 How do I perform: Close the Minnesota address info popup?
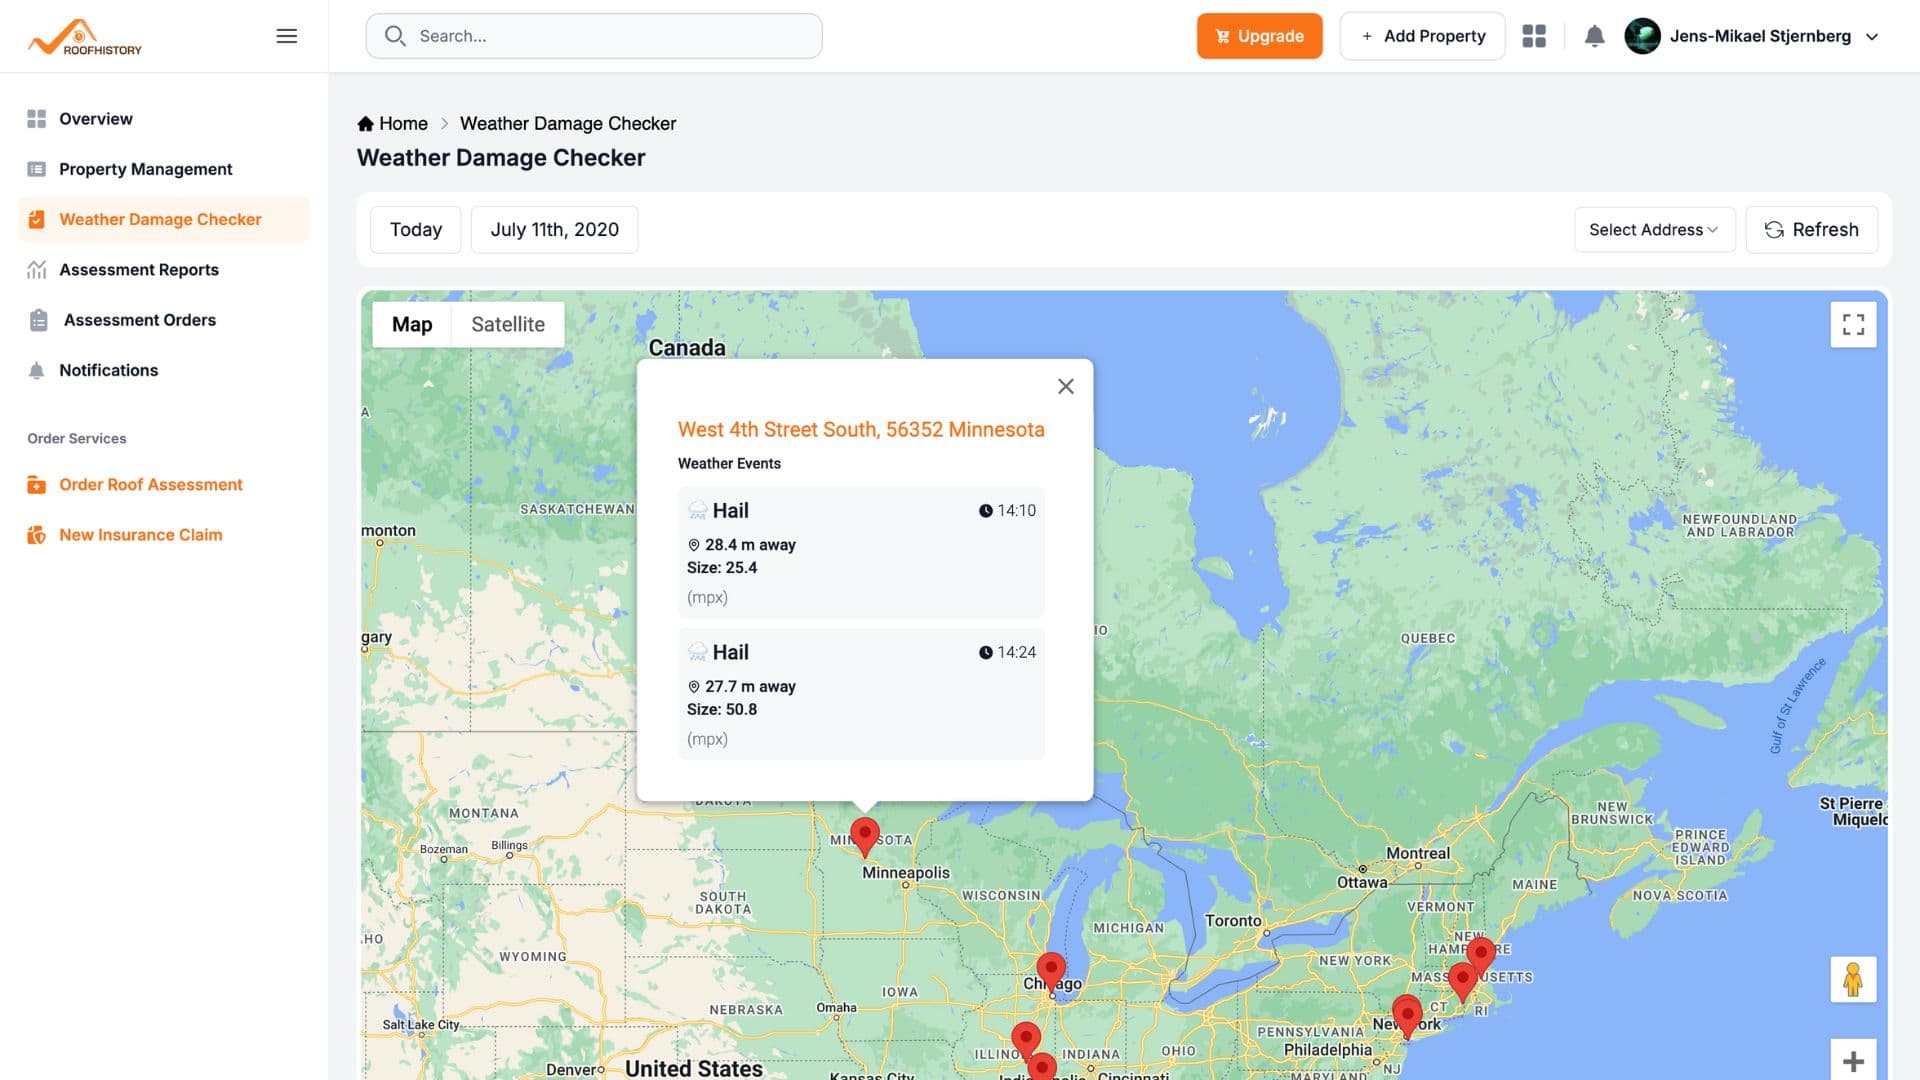click(x=1066, y=386)
